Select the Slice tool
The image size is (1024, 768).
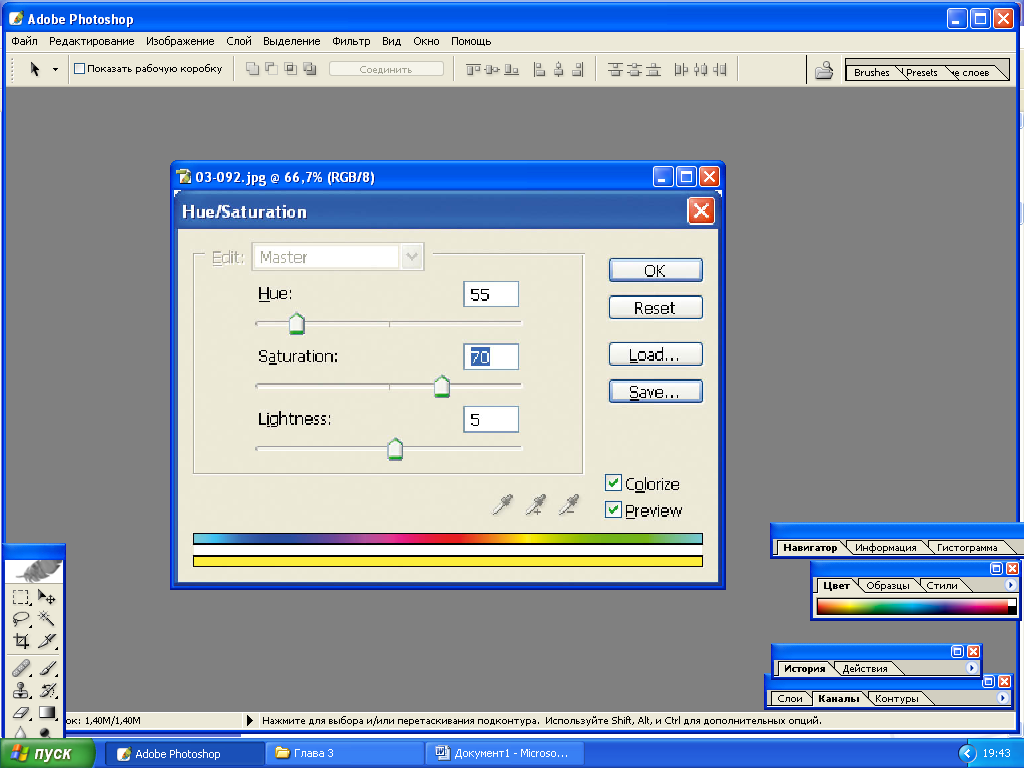[x=46, y=641]
